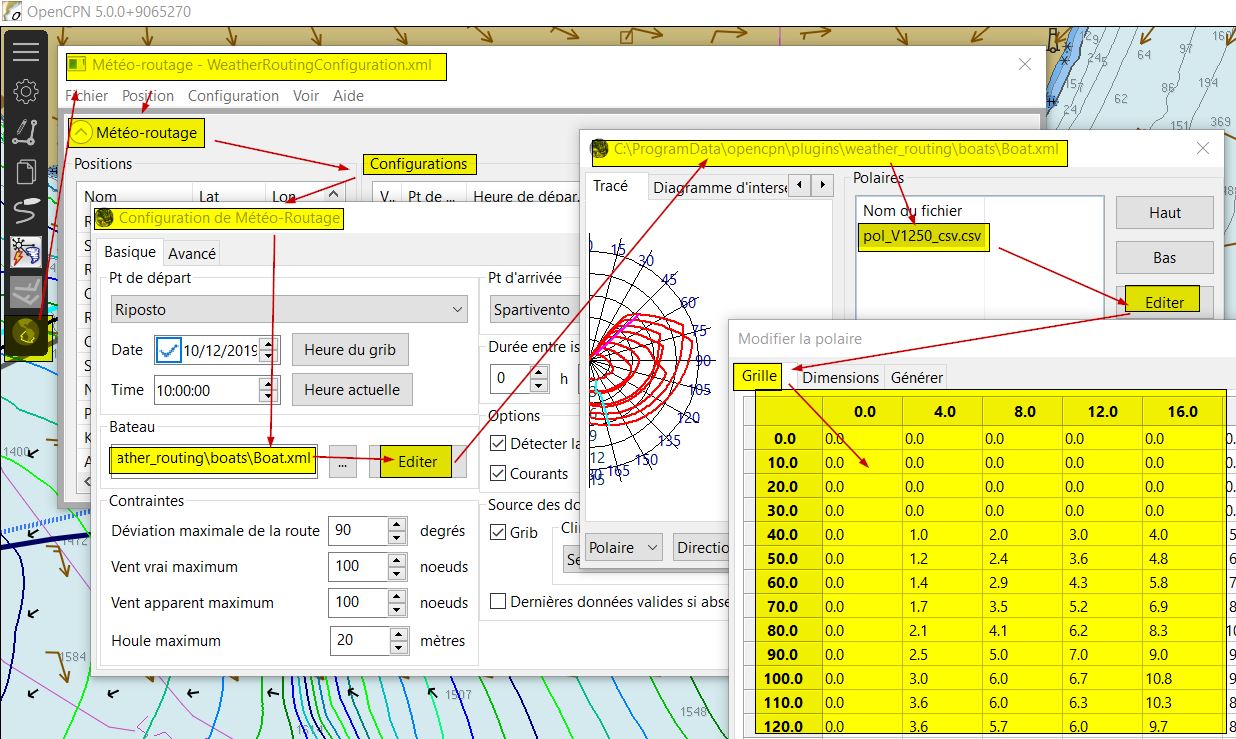Click the Time 10:00:00 field
The height and width of the screenshot is (739, 1236).
pyautogui.click(x=207, y=390)
